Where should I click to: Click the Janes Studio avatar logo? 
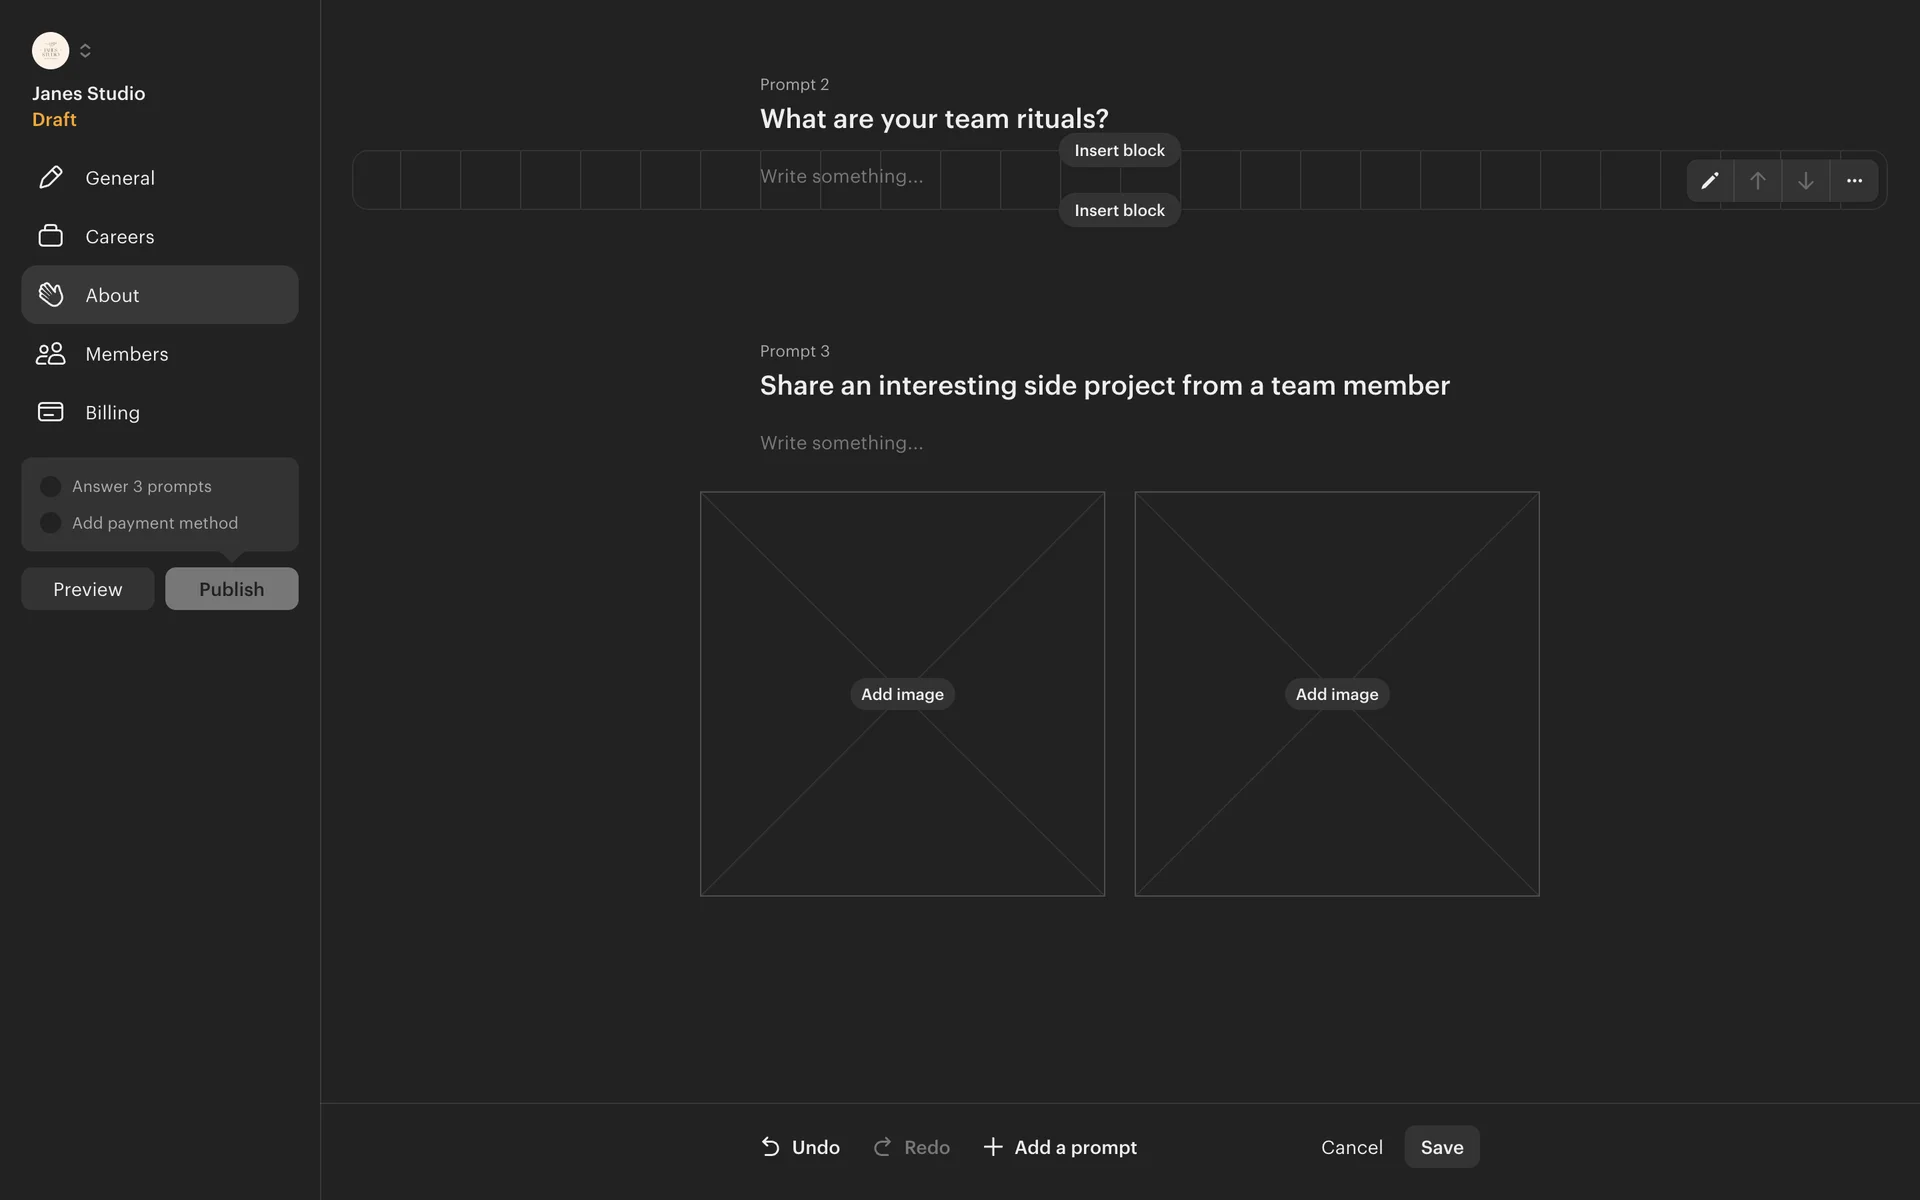click(50, 50)
